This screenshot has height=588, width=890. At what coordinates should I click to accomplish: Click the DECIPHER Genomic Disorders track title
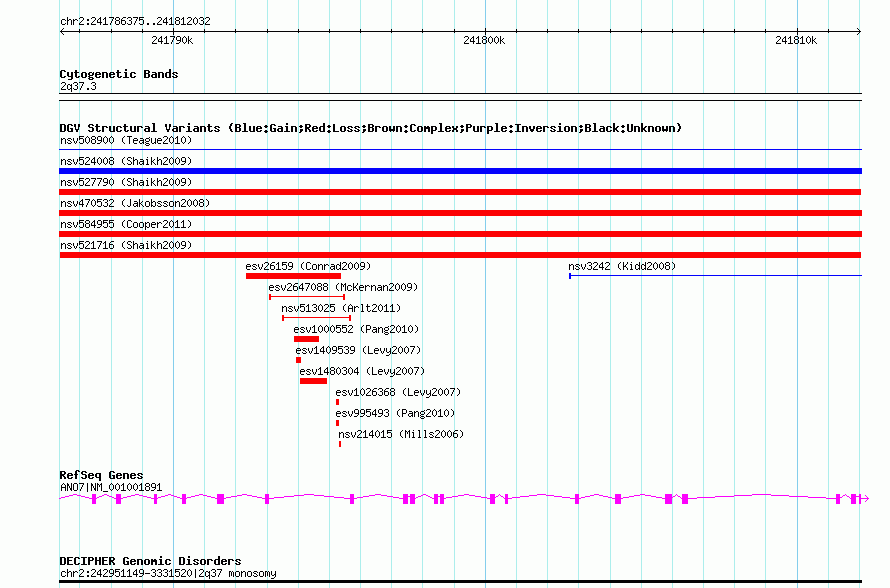click(150, 561)
